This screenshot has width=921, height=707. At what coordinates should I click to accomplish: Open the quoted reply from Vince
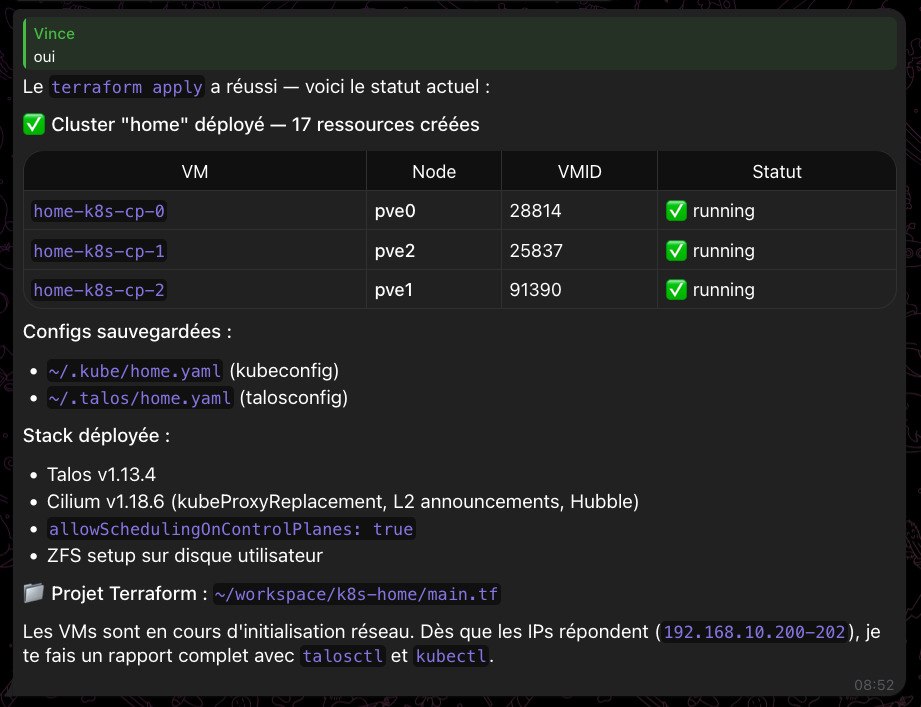460,44
